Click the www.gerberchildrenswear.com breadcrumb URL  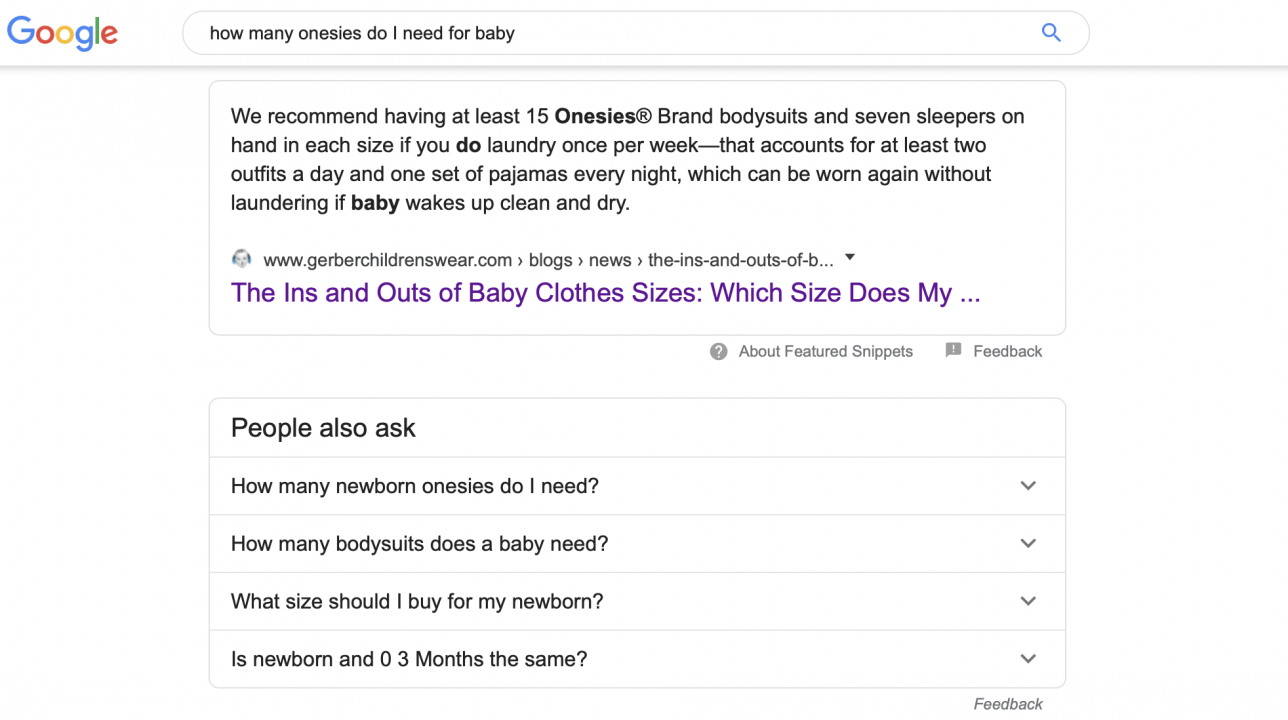548,260
